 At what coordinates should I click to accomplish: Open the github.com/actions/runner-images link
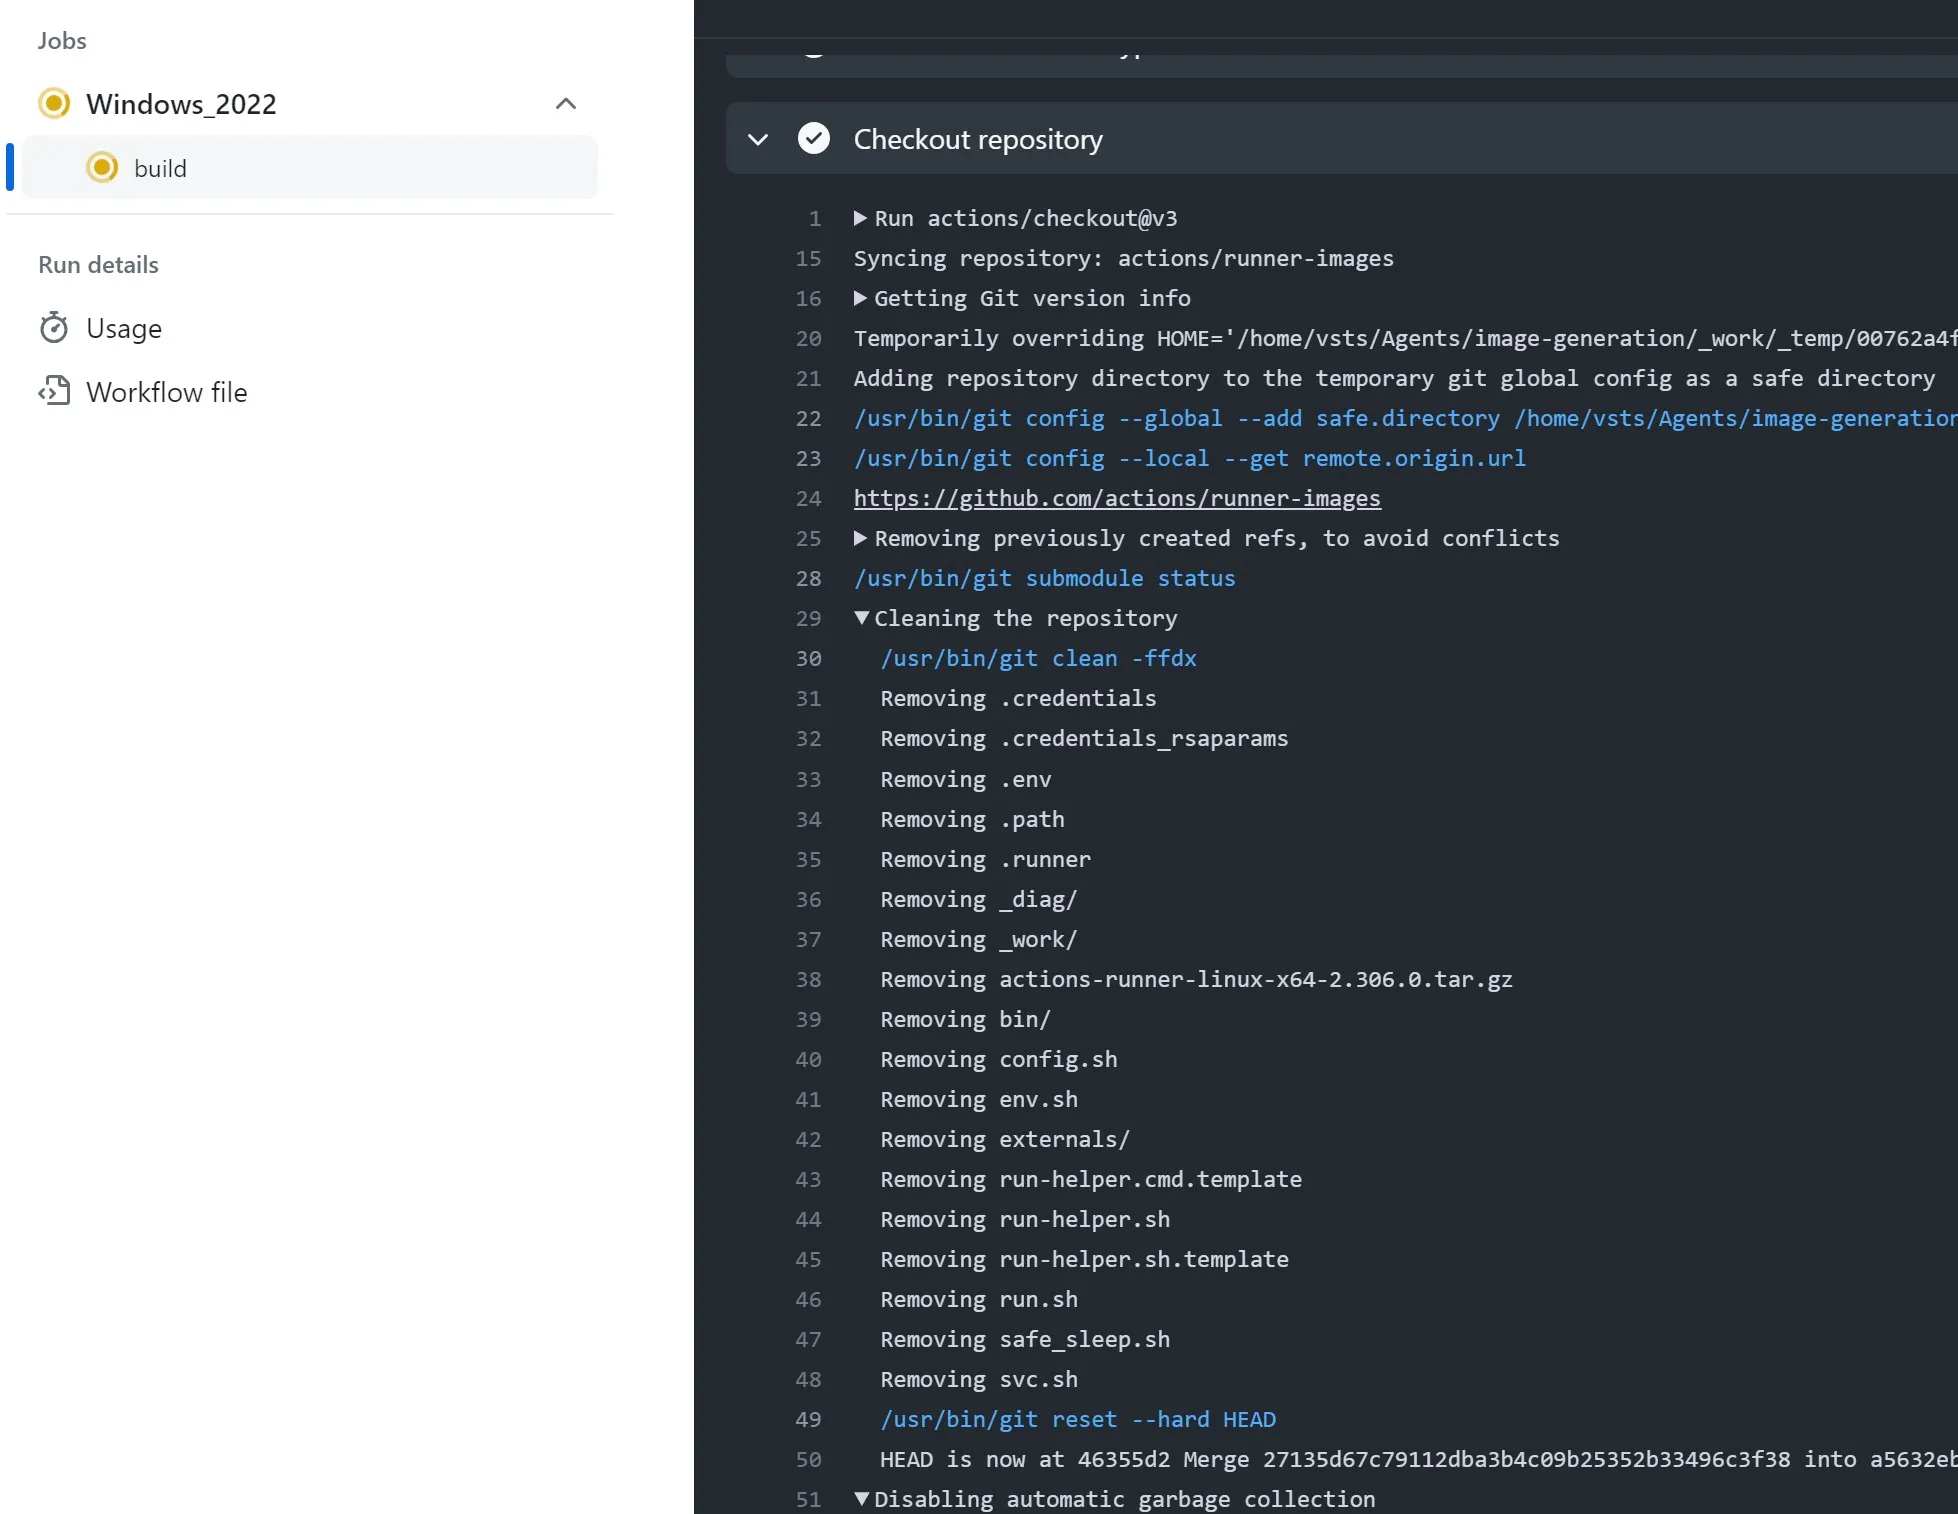(x=1117, y=498)
